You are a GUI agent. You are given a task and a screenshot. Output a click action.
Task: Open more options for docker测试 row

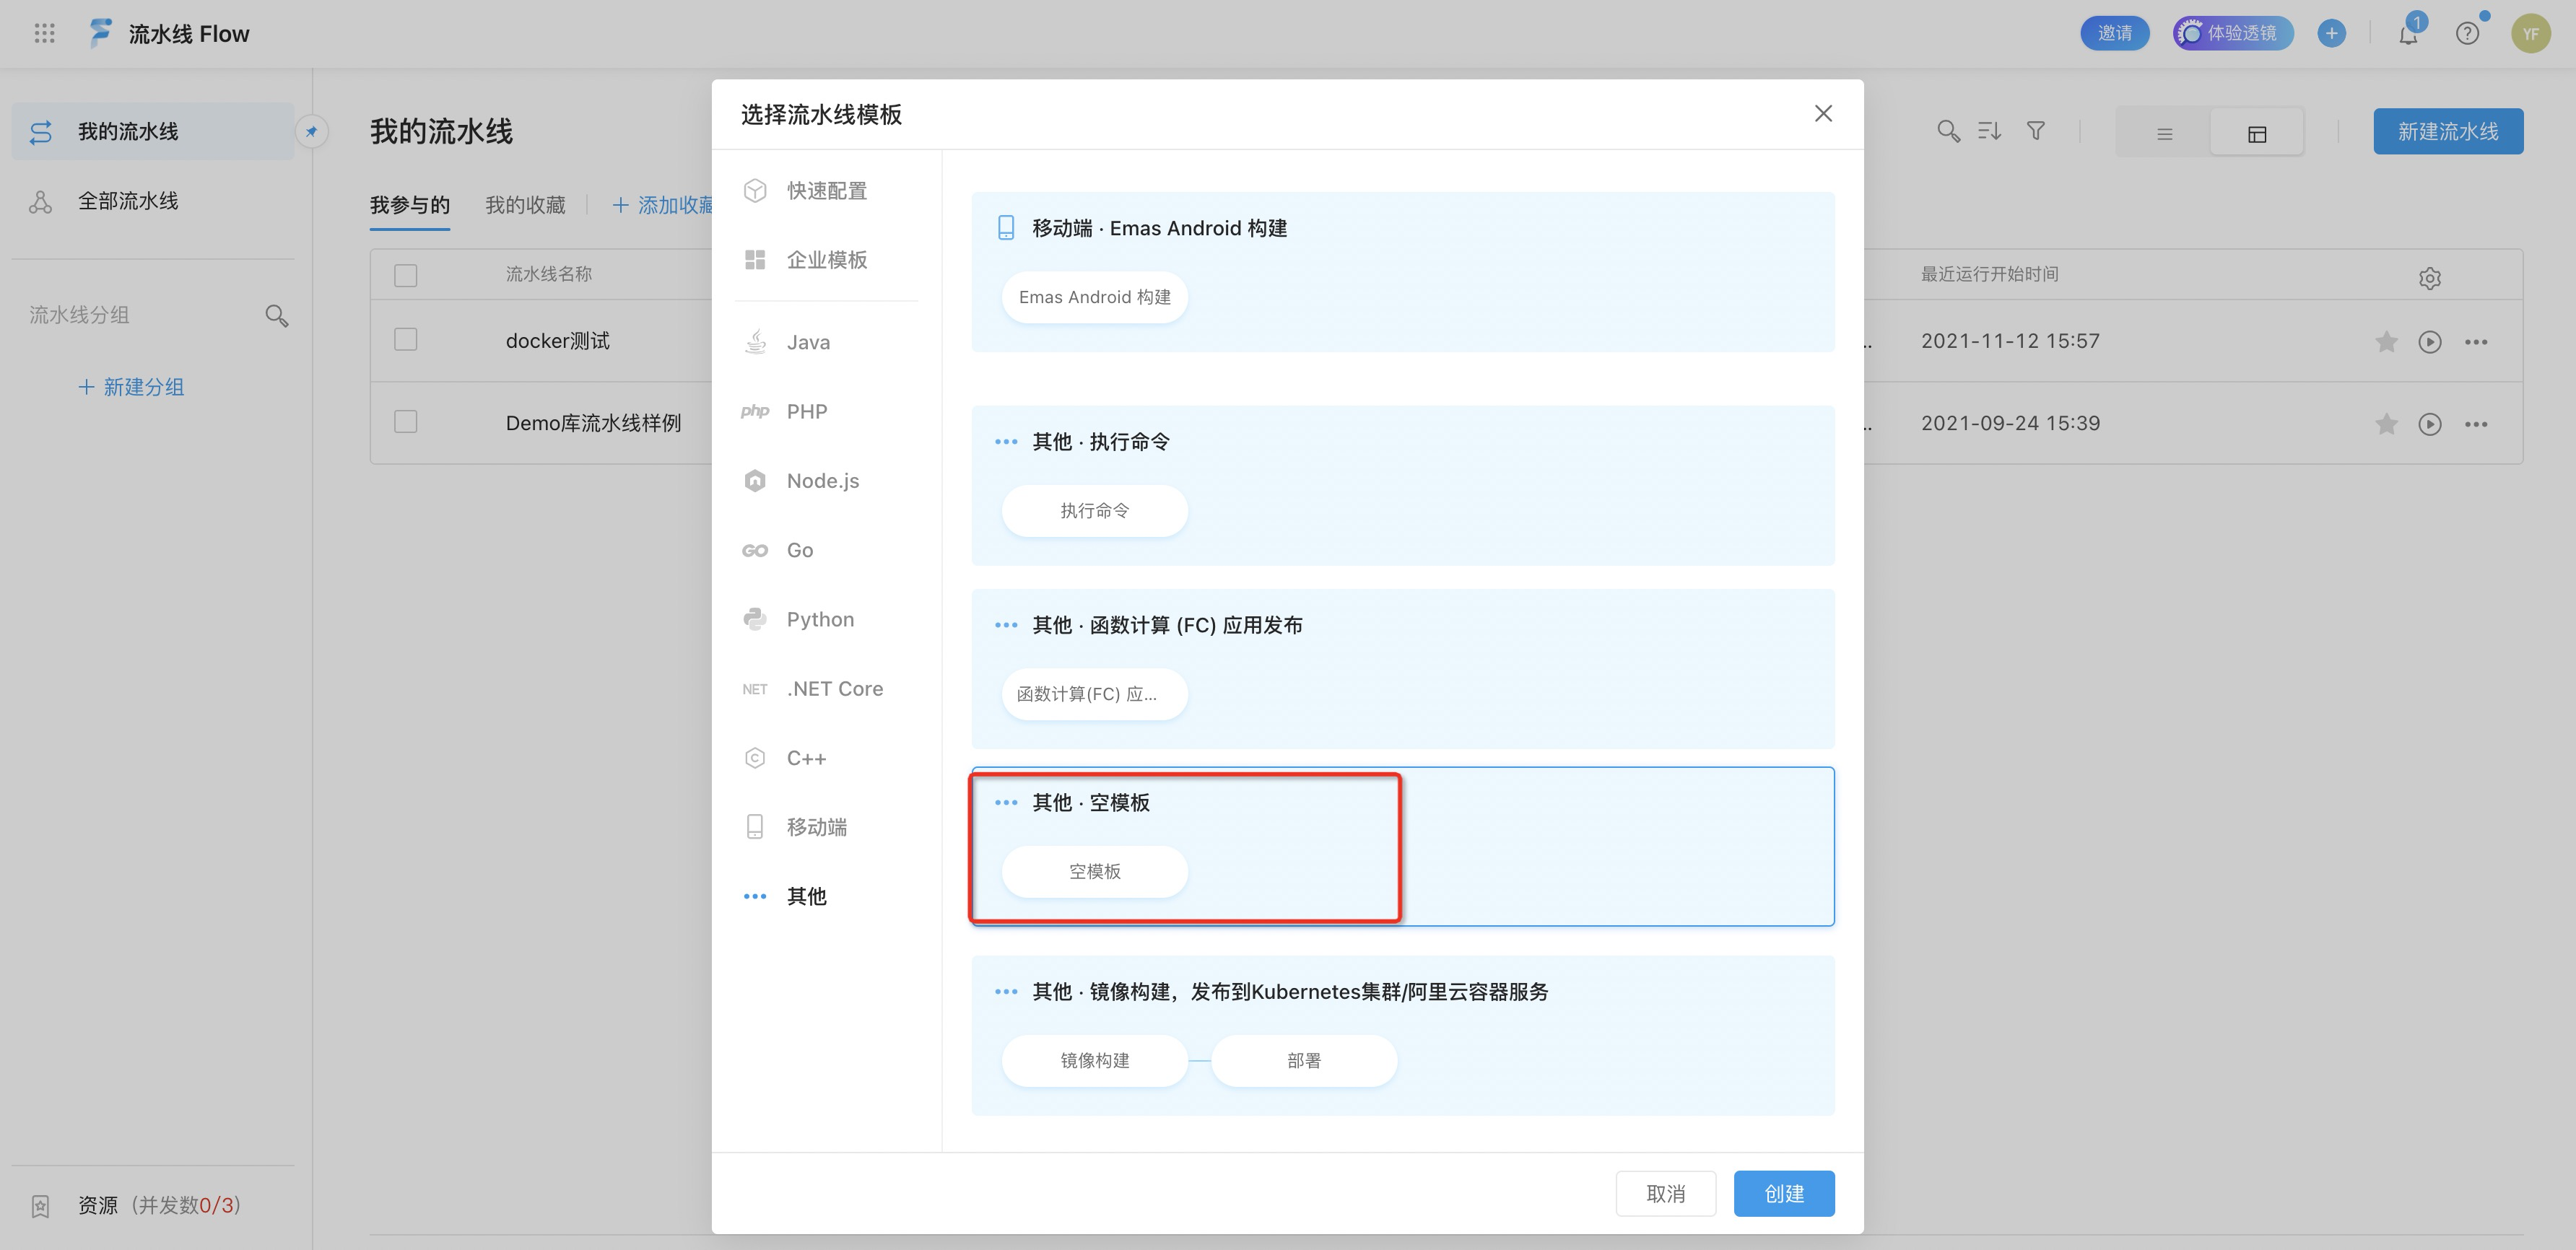tap(2476, 342)
